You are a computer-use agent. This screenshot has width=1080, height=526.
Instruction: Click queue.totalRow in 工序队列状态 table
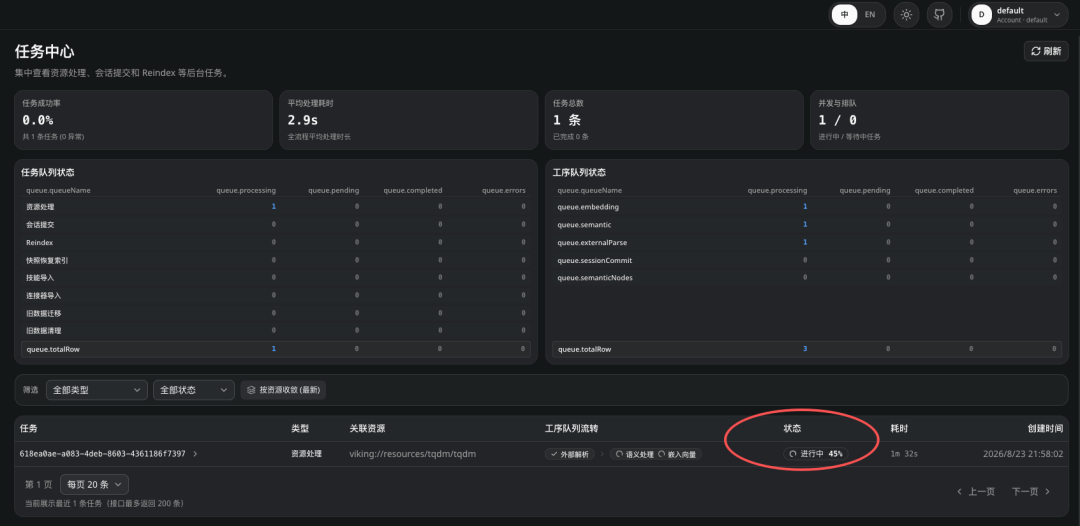point(807,349)
